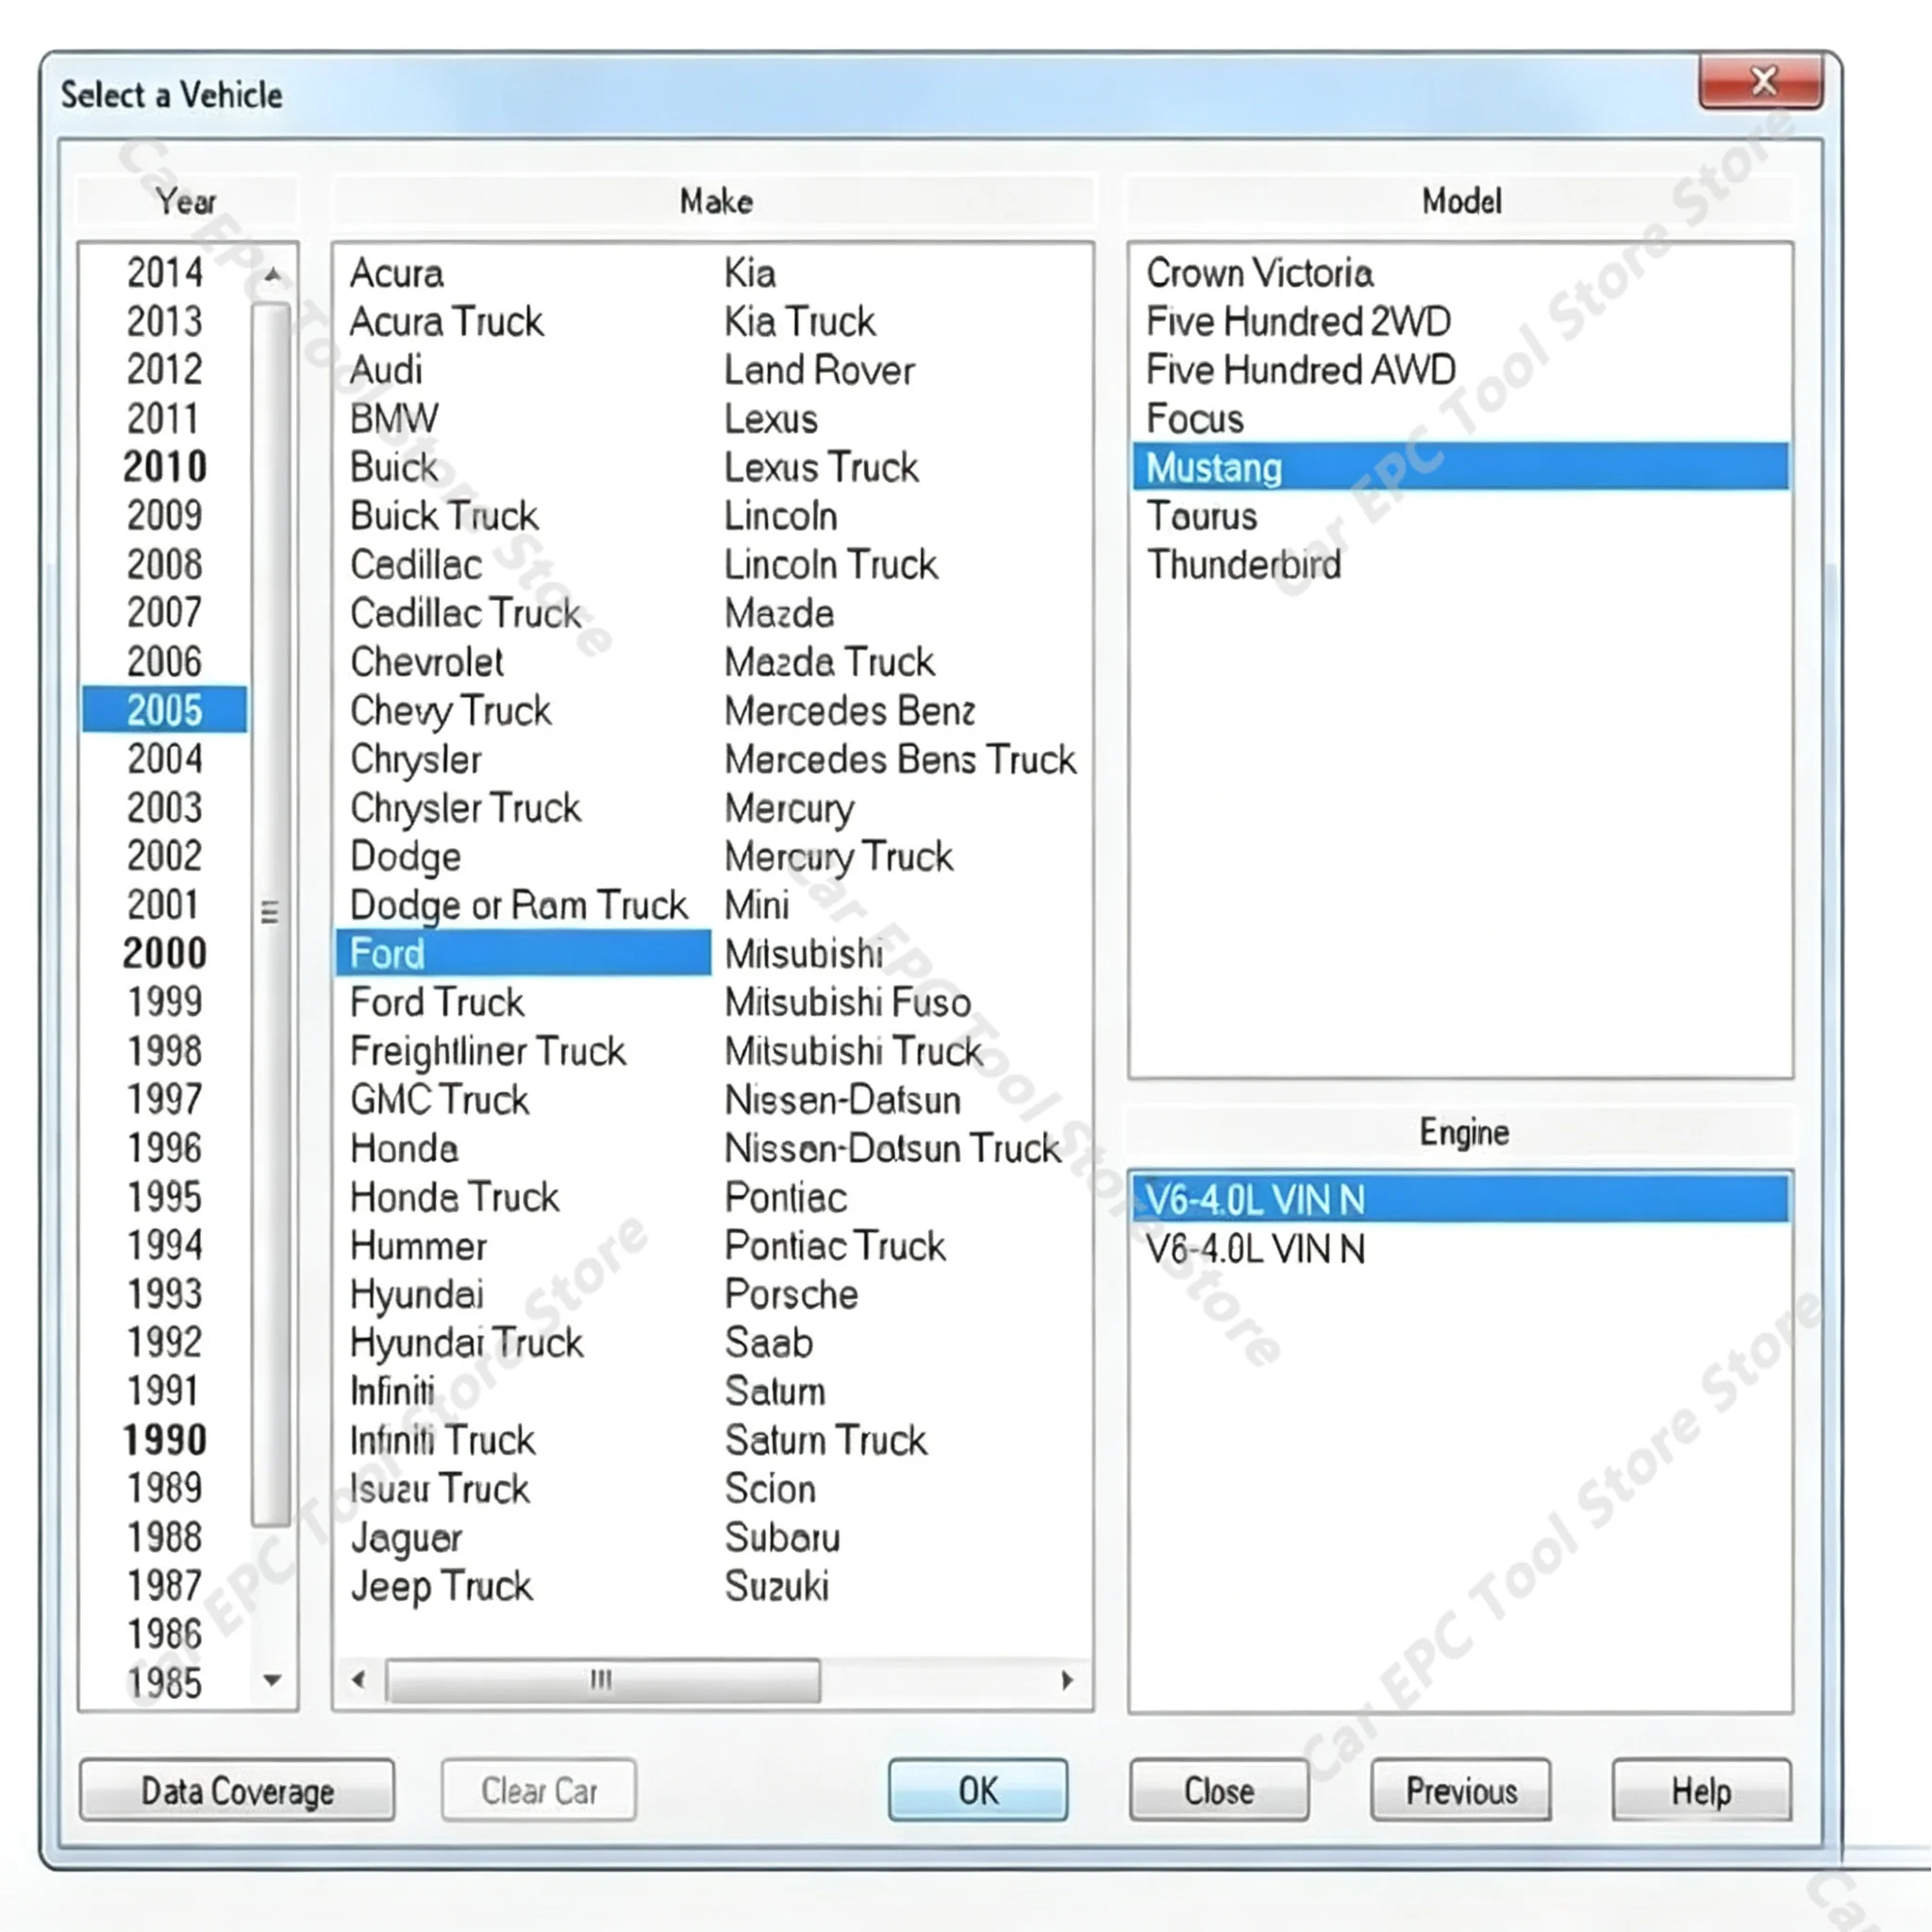Pick Buick Truck from the Make list
Screen dimensions: 1932x1932
click(444, 516)
